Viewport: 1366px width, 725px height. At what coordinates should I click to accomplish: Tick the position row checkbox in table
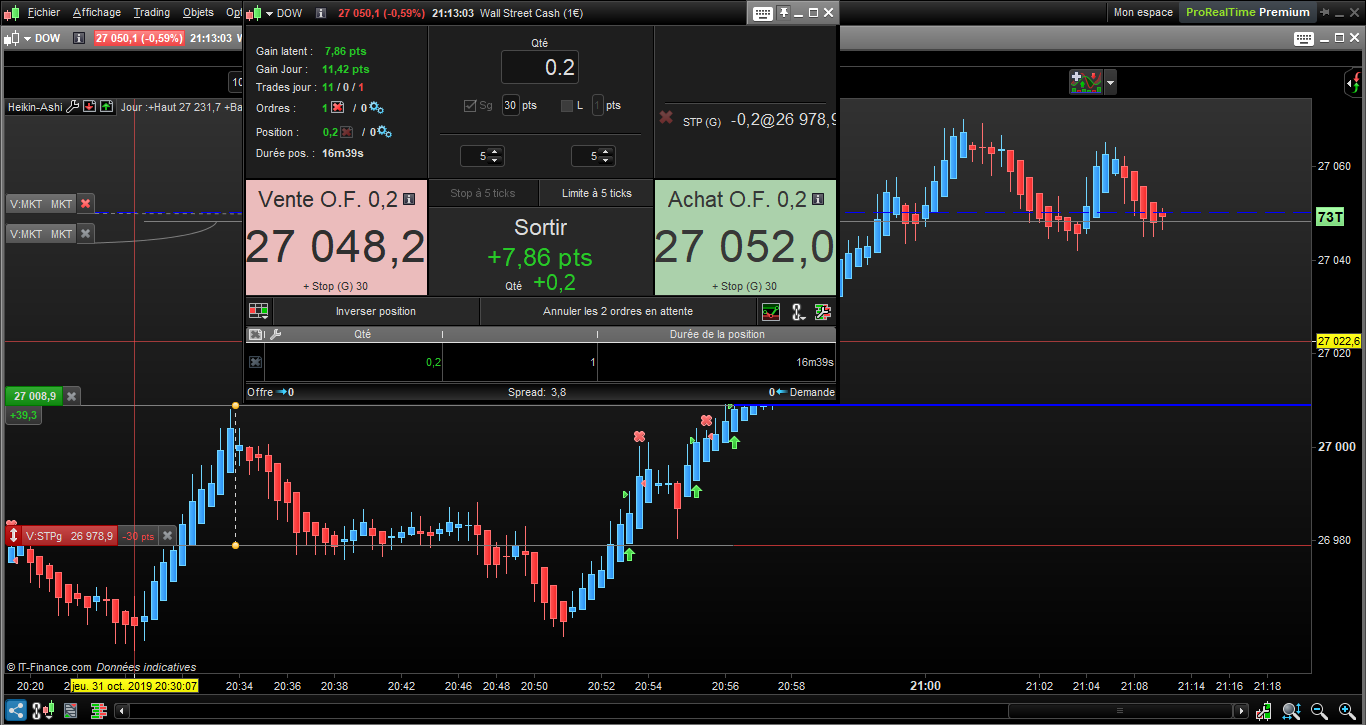(255, 362)
